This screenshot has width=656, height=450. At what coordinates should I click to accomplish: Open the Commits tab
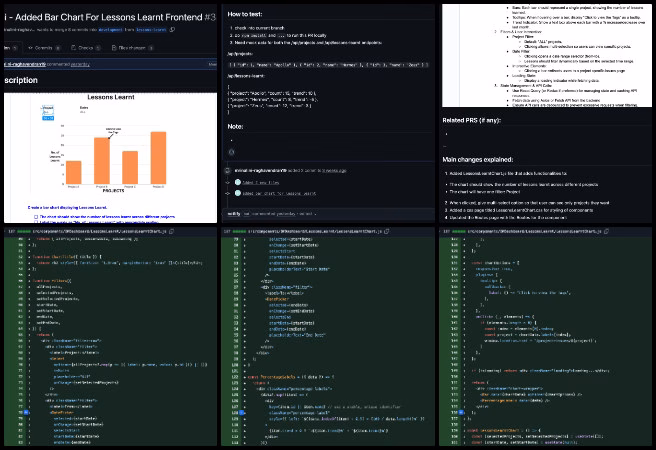tap(44, 48)
